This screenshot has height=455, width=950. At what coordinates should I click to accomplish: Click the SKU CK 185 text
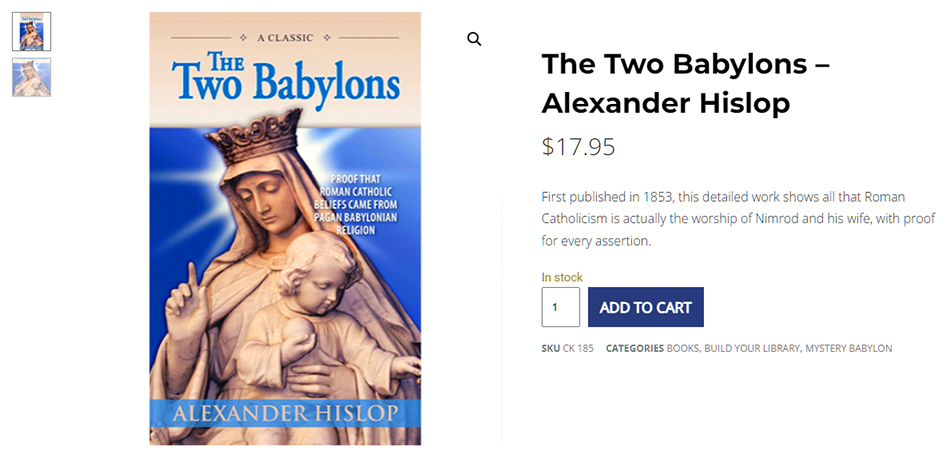click(567, 349)
